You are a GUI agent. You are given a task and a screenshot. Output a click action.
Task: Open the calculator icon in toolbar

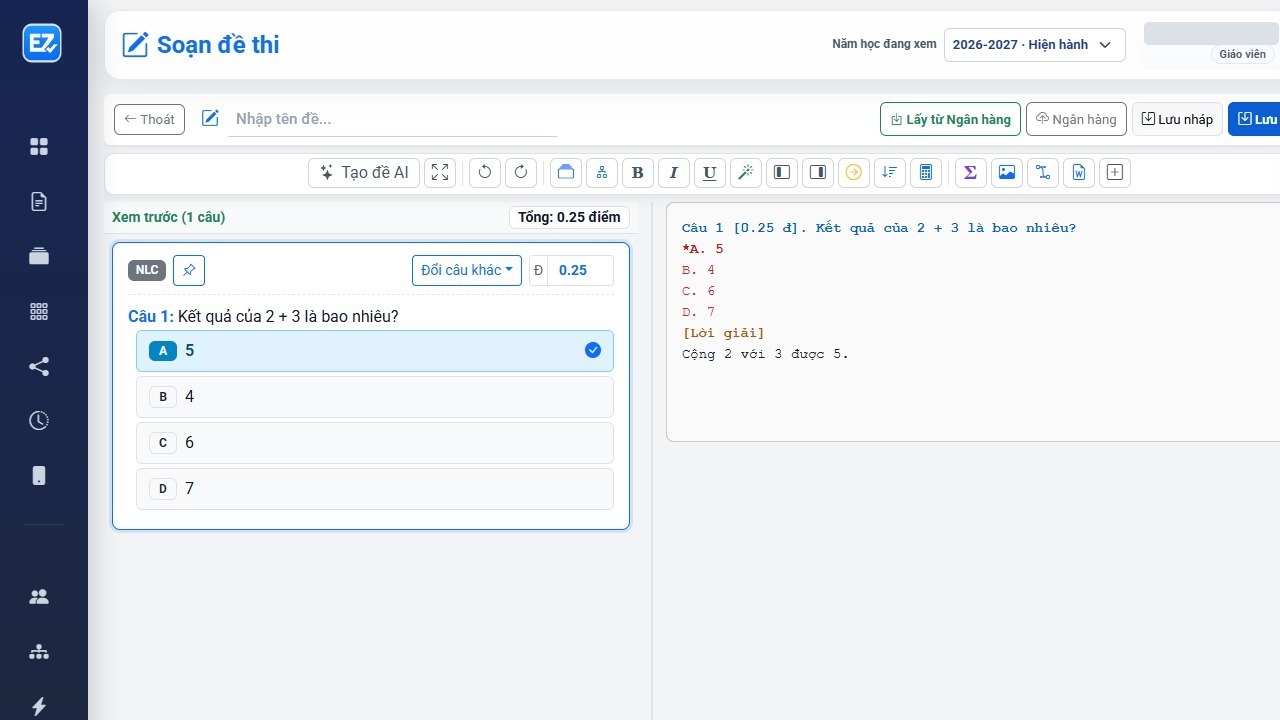[926, 172]
